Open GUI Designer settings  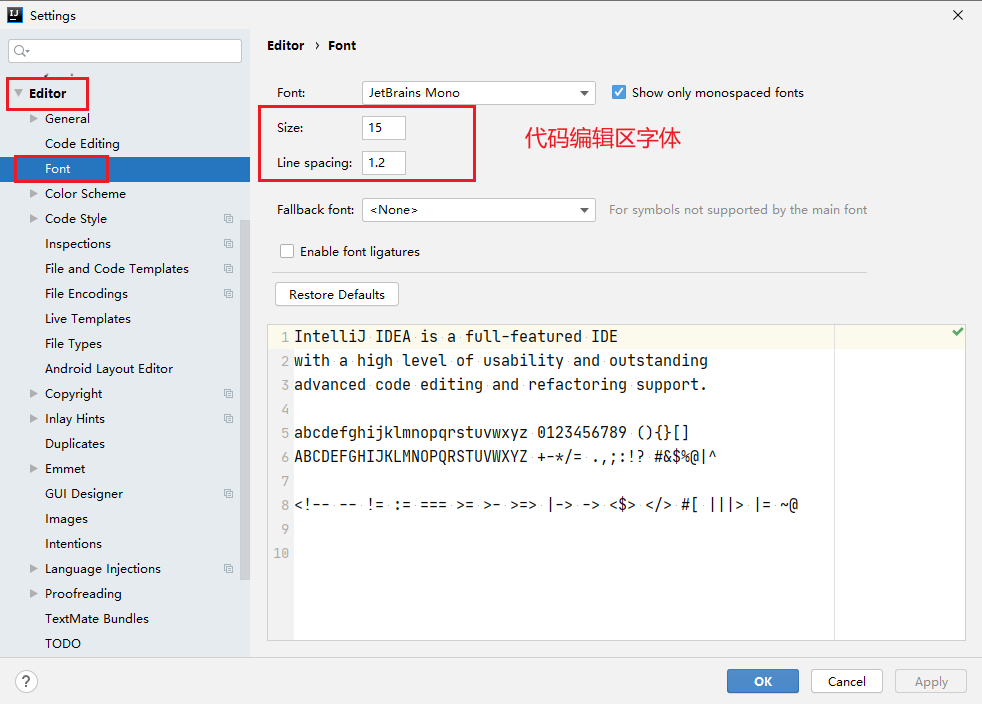coord(84,494)
